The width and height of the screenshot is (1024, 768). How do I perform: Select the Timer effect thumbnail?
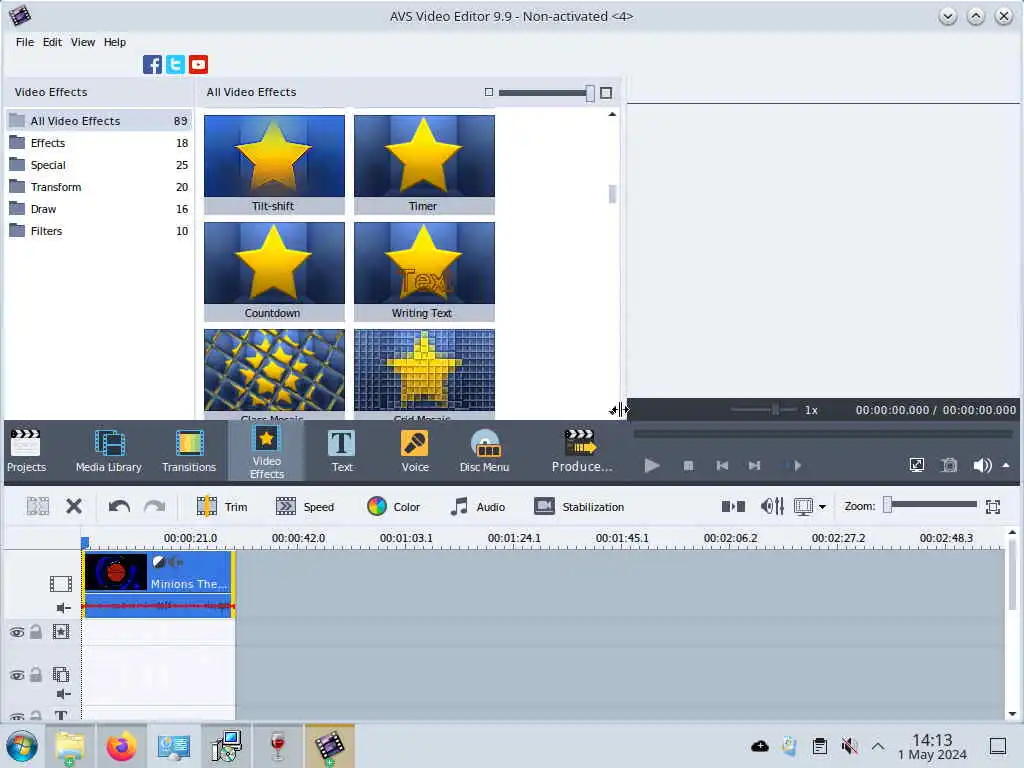point(424,164)
